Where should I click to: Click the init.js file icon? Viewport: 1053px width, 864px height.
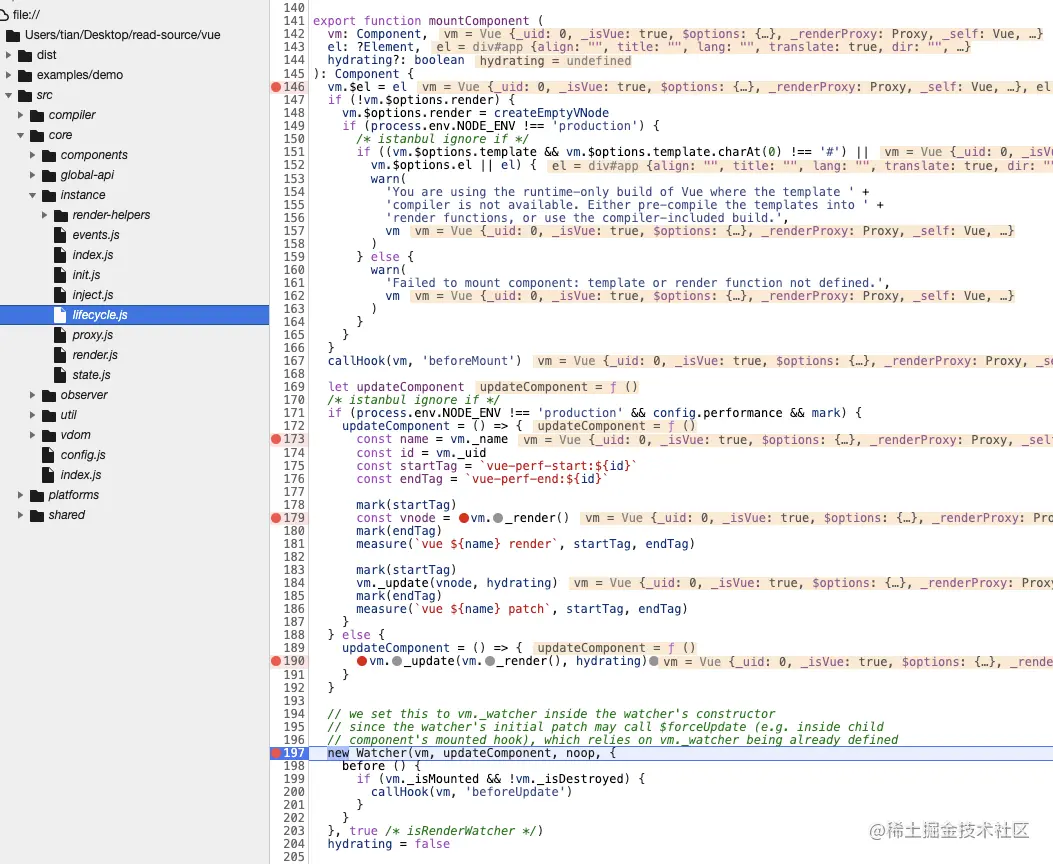click(60, 275)
